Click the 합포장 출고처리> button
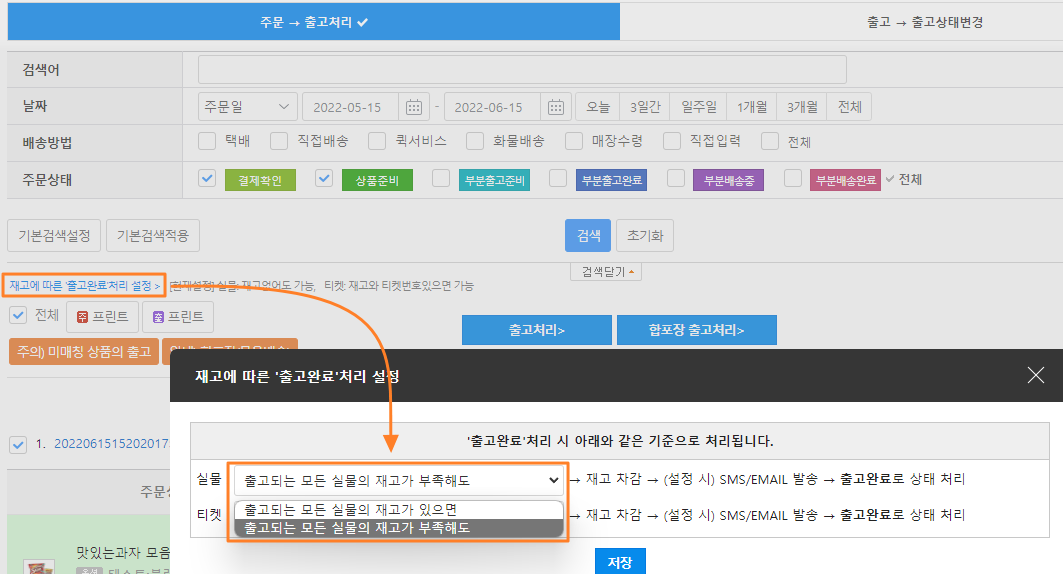The width and height of the screenshot is (1063, 574). click(x=696, y=330)
